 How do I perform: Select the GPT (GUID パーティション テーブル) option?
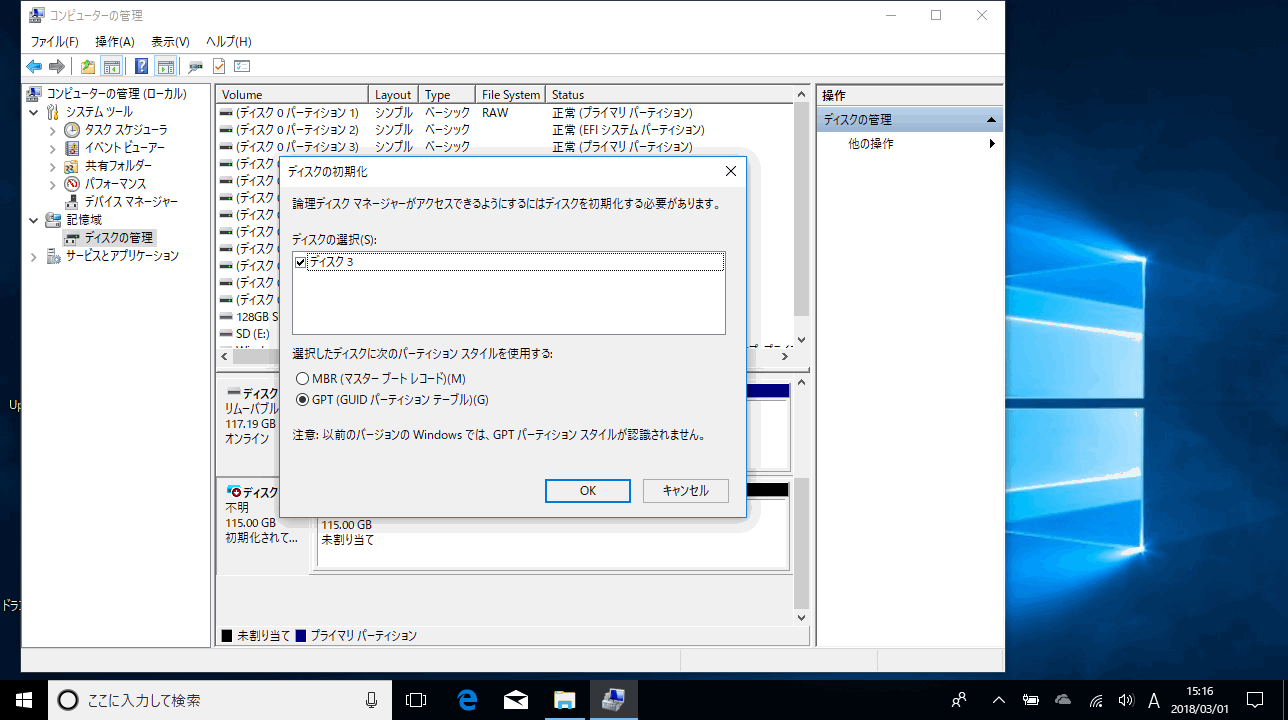tap(302, 400)
